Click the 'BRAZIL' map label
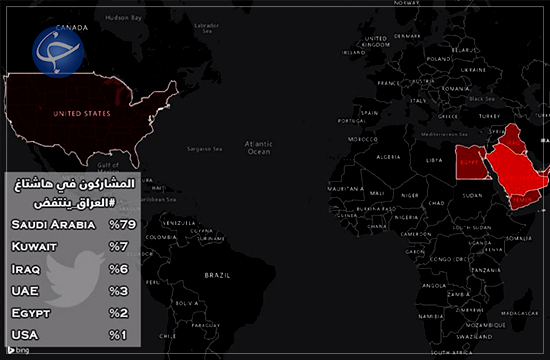 pos(217,275)
